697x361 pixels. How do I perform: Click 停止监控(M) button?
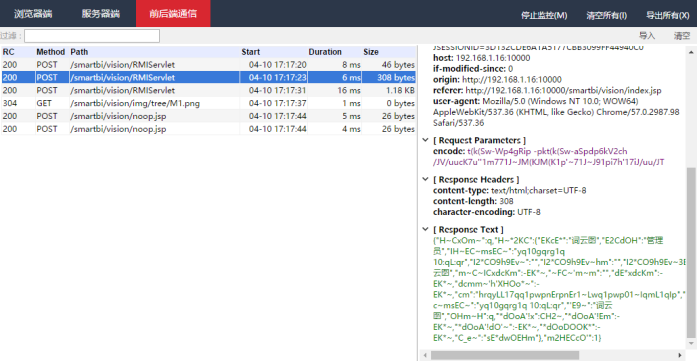(x=544, y=16)
